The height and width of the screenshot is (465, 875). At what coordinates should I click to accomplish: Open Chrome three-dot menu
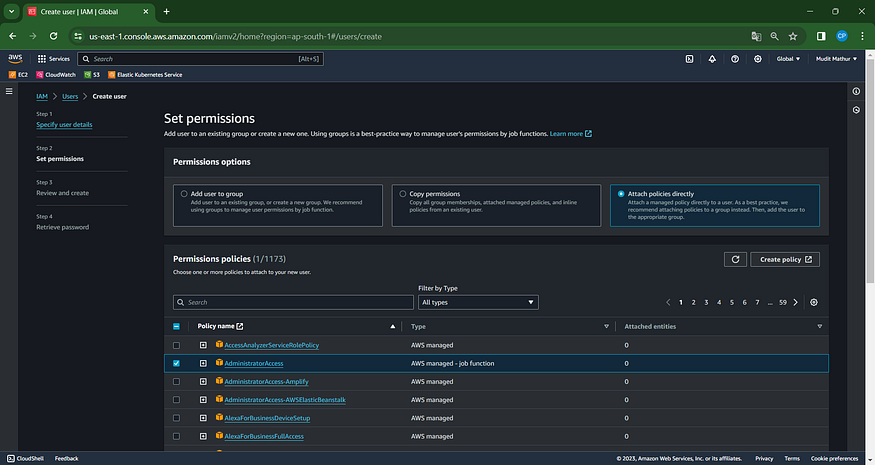point(862,36)
